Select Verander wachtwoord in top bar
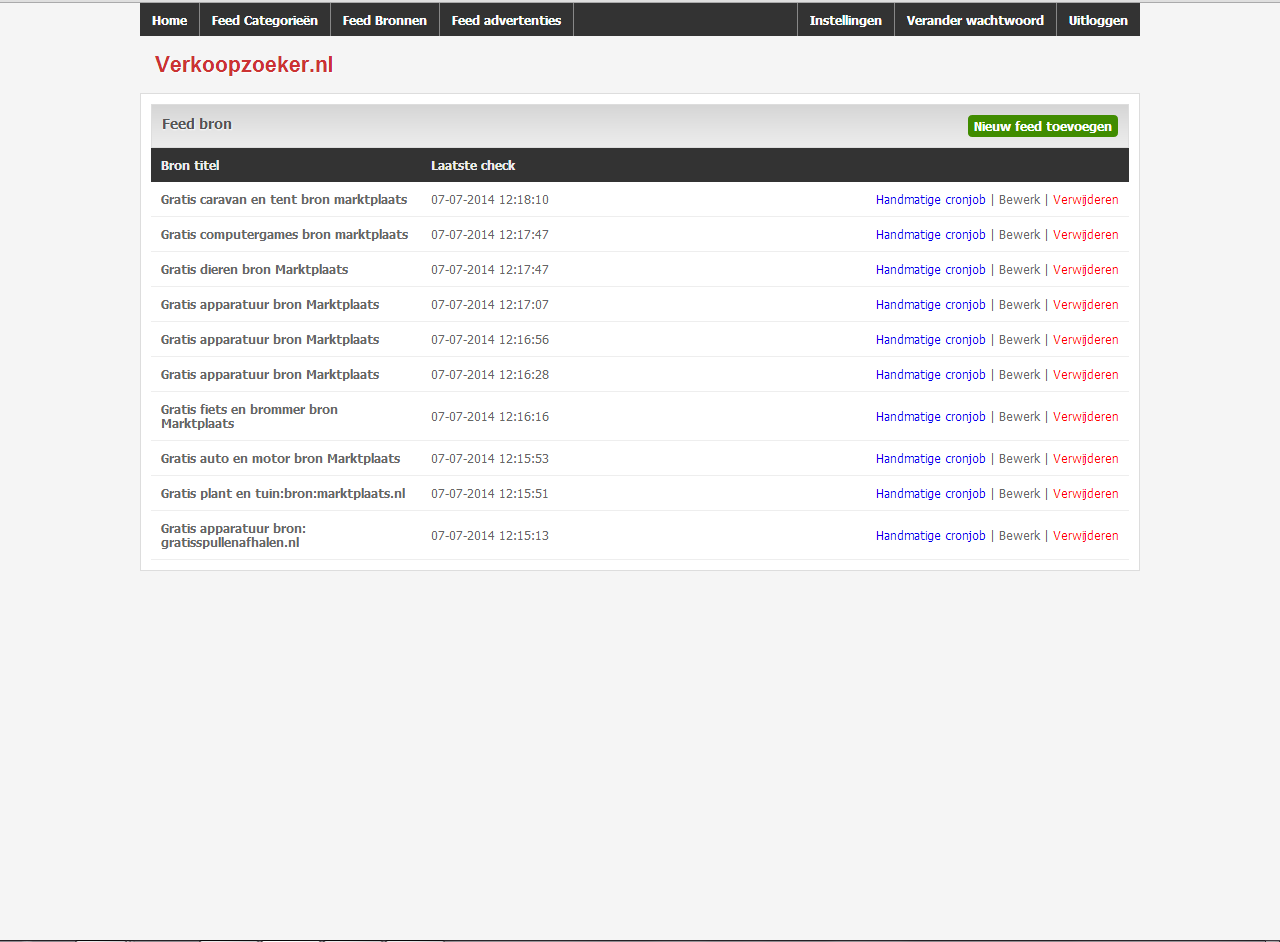Viewport: 1280px width, 942px height. click(x=975, y=20)
